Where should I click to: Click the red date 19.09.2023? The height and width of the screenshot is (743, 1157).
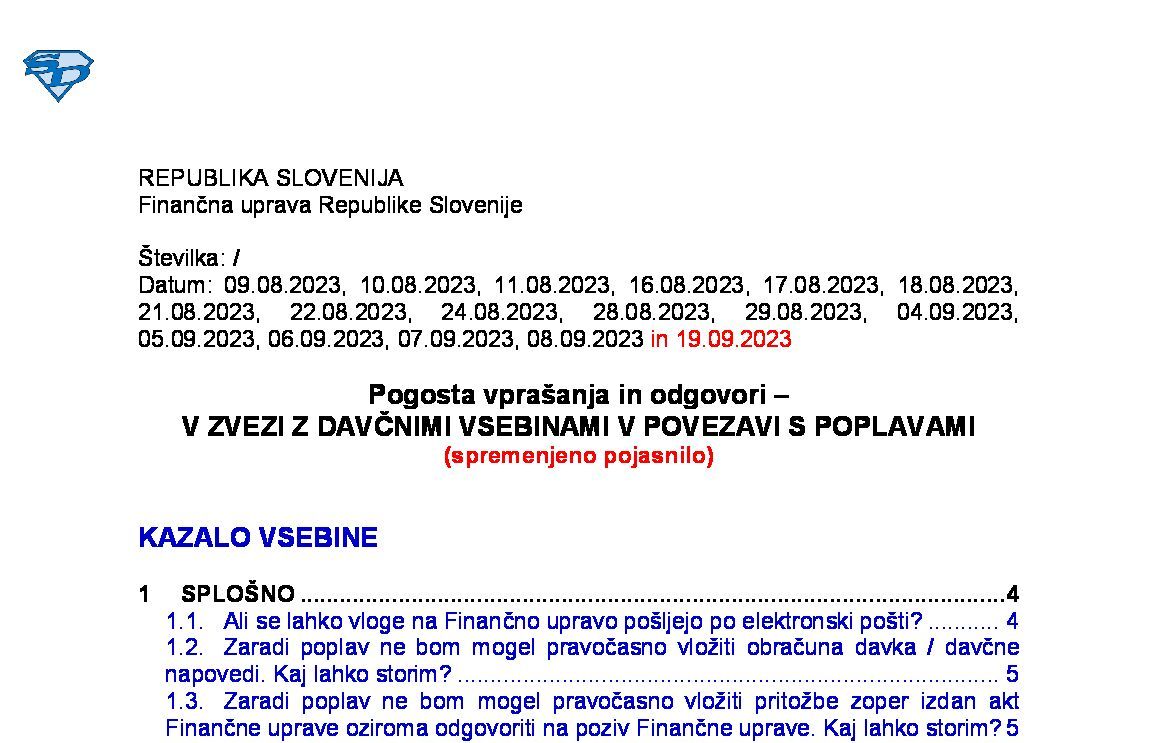pos(733,339)
